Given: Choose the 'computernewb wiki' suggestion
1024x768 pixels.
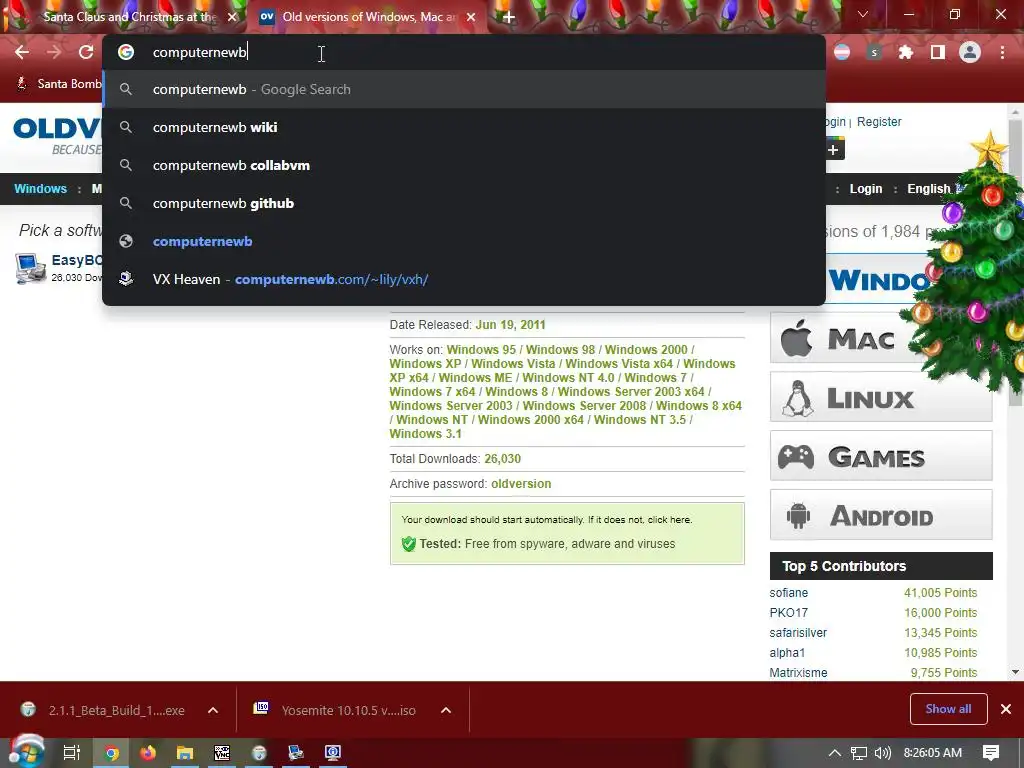Looking at the screenshot, I should click(x=464, y=127).
